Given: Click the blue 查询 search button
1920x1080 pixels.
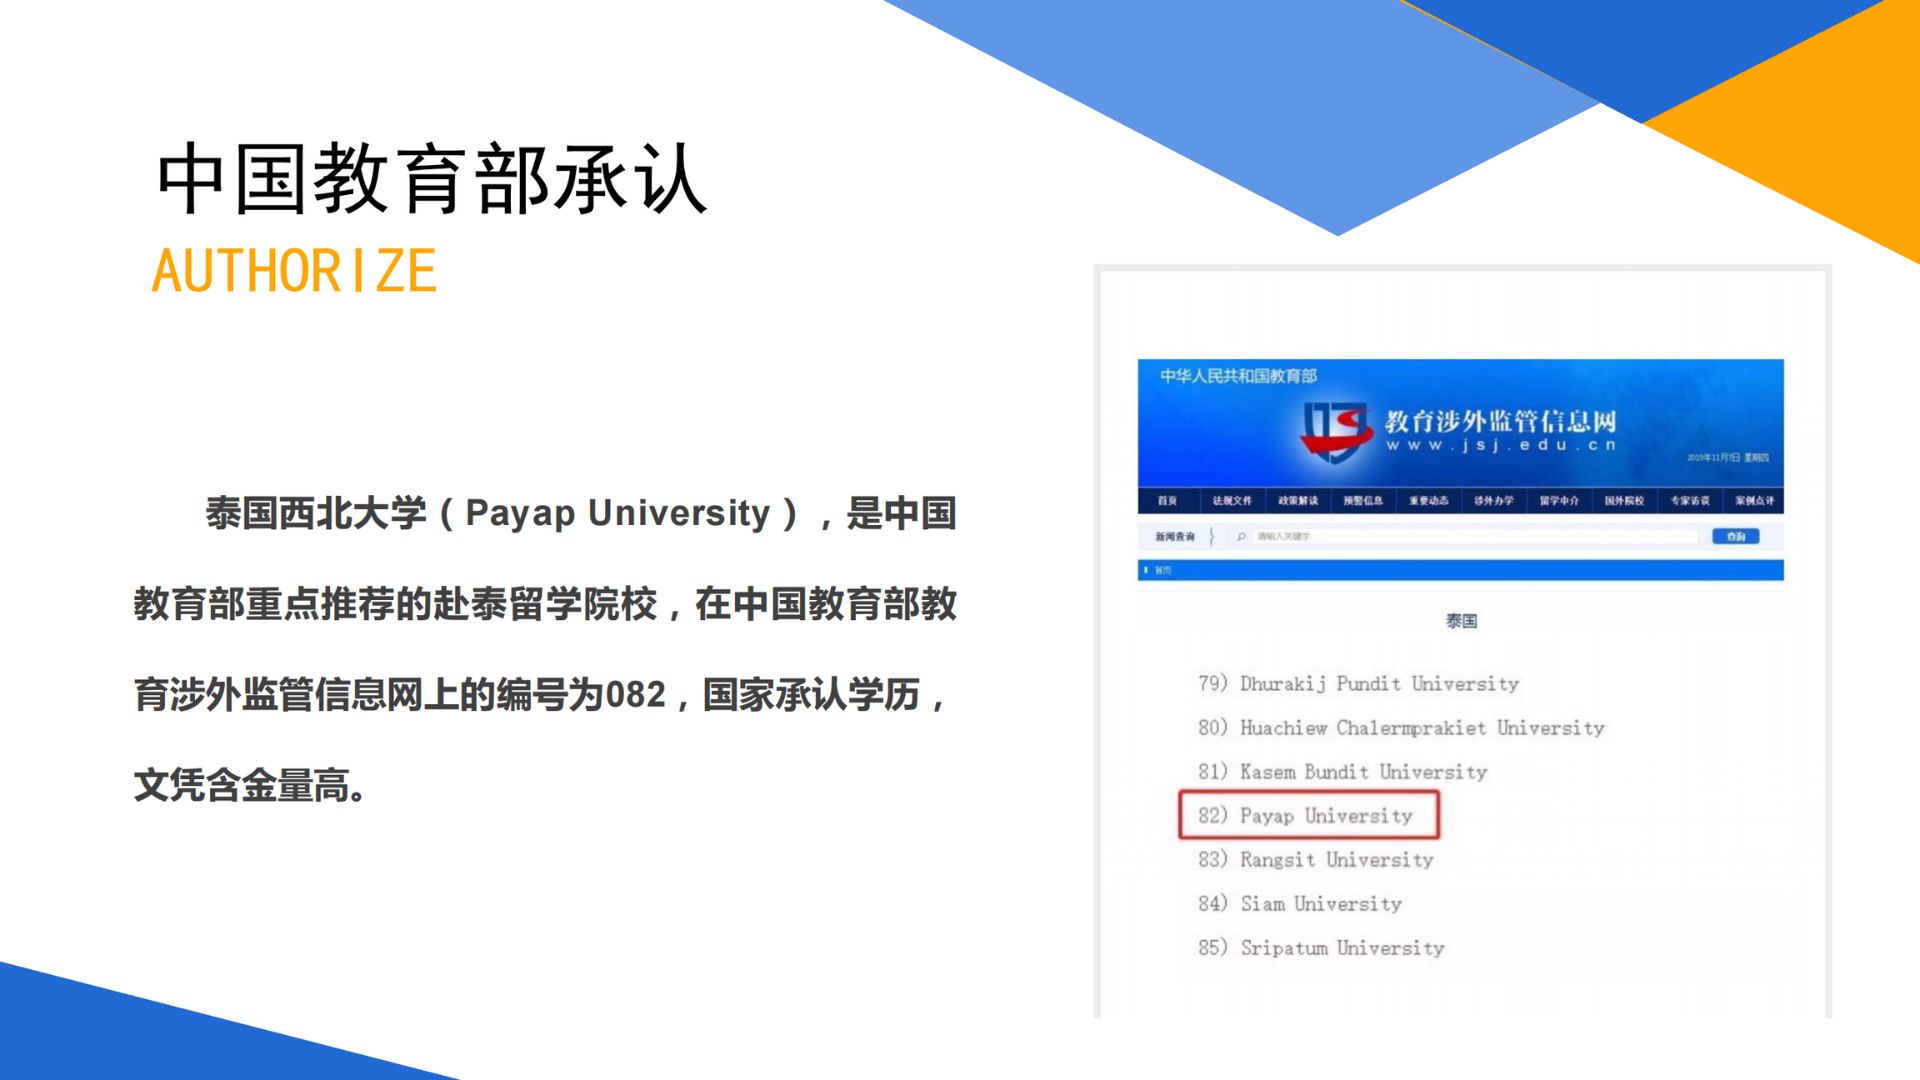Looking at the screenshot, I should pyautogui.click(x=1735, y=537).
